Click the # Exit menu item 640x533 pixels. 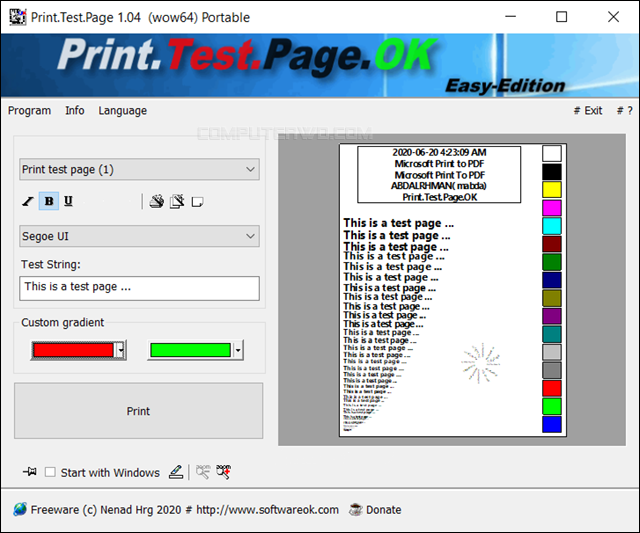pos(588,111)
